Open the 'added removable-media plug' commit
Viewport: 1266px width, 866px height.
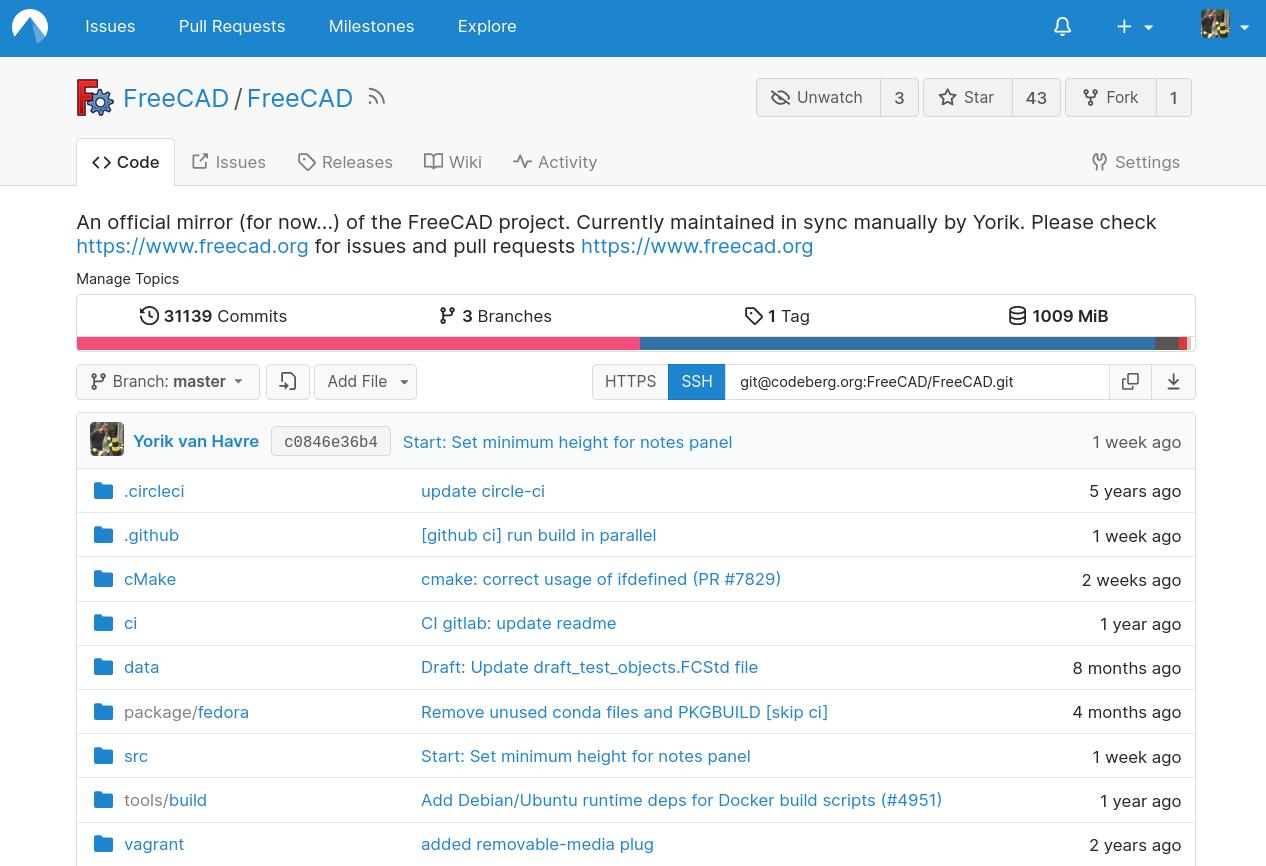537,844
